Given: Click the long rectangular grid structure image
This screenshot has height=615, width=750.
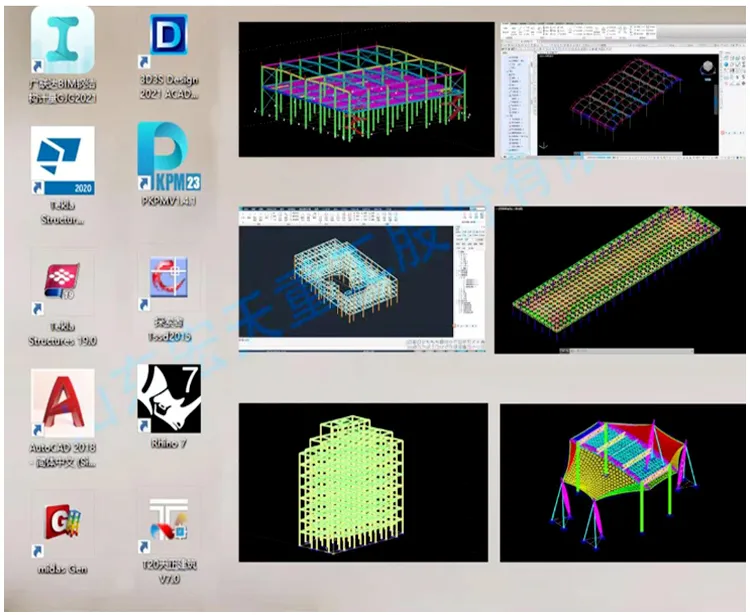Looking at the screenshot, I should click(x=620, y=280).
